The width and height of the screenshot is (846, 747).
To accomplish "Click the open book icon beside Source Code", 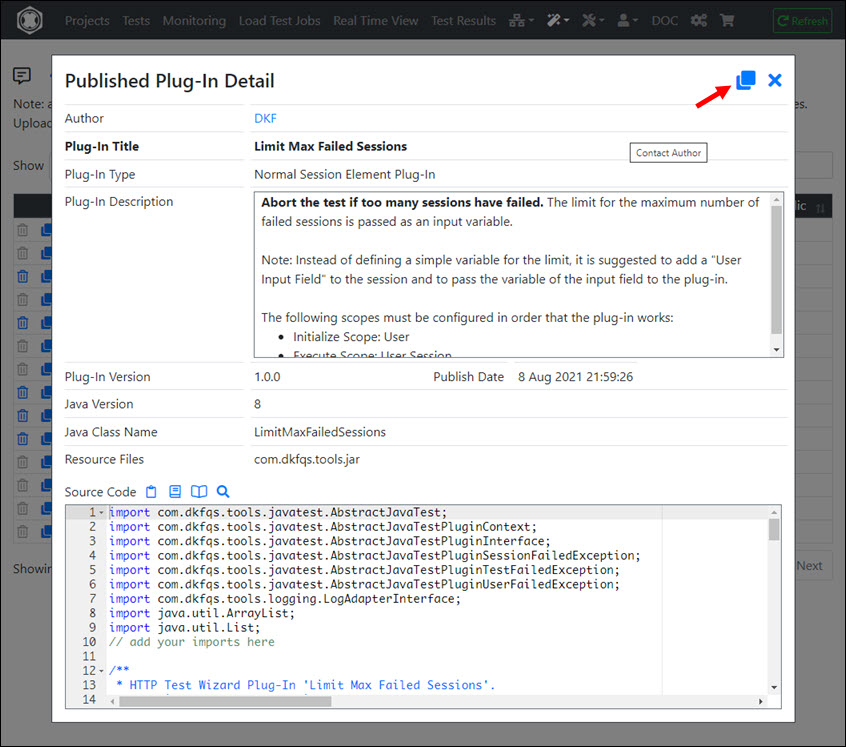I will pyautogui.click(x=199, y=491).
